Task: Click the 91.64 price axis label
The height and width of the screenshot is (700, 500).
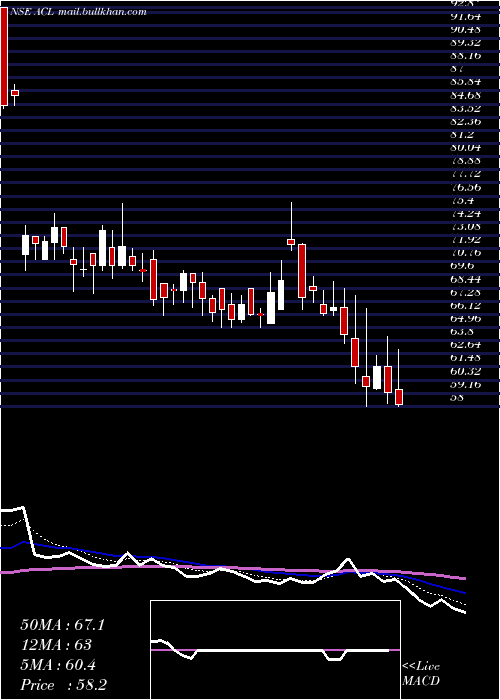Action: coord(466,17)
